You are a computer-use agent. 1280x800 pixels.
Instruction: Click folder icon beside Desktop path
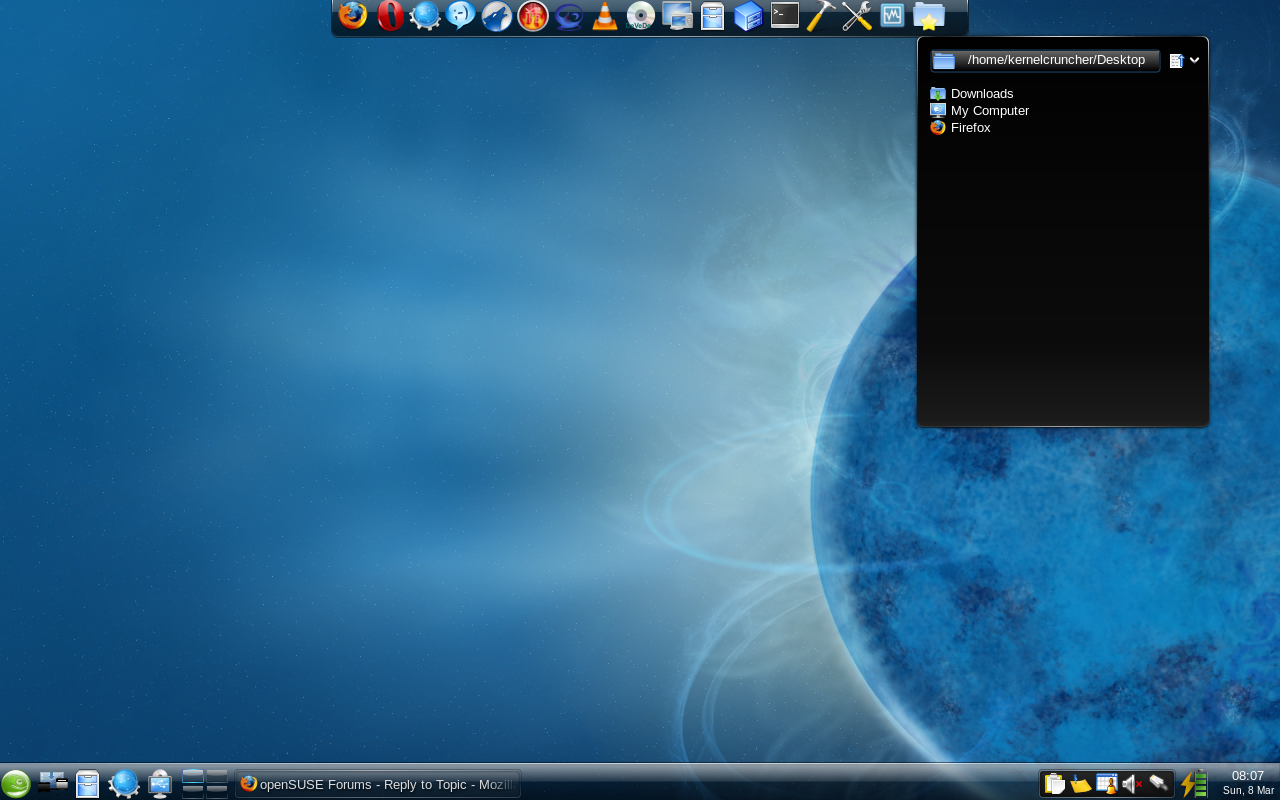click(x=943, y=61)
